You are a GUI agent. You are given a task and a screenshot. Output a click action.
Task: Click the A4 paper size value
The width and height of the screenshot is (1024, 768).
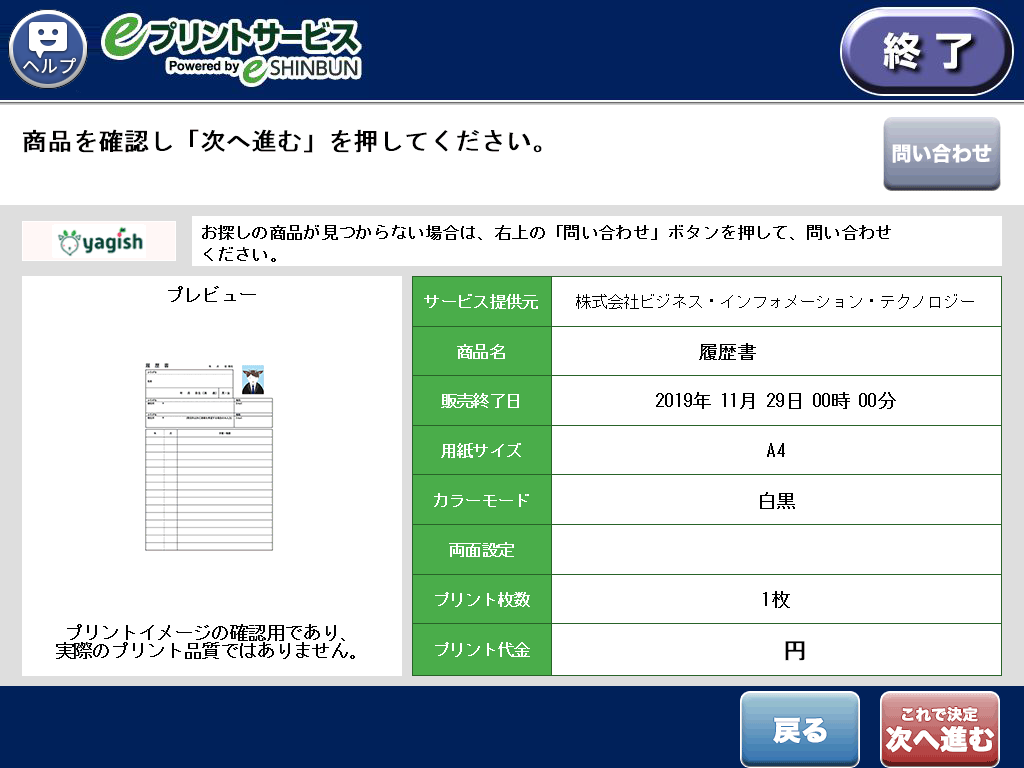click(776, 451)
